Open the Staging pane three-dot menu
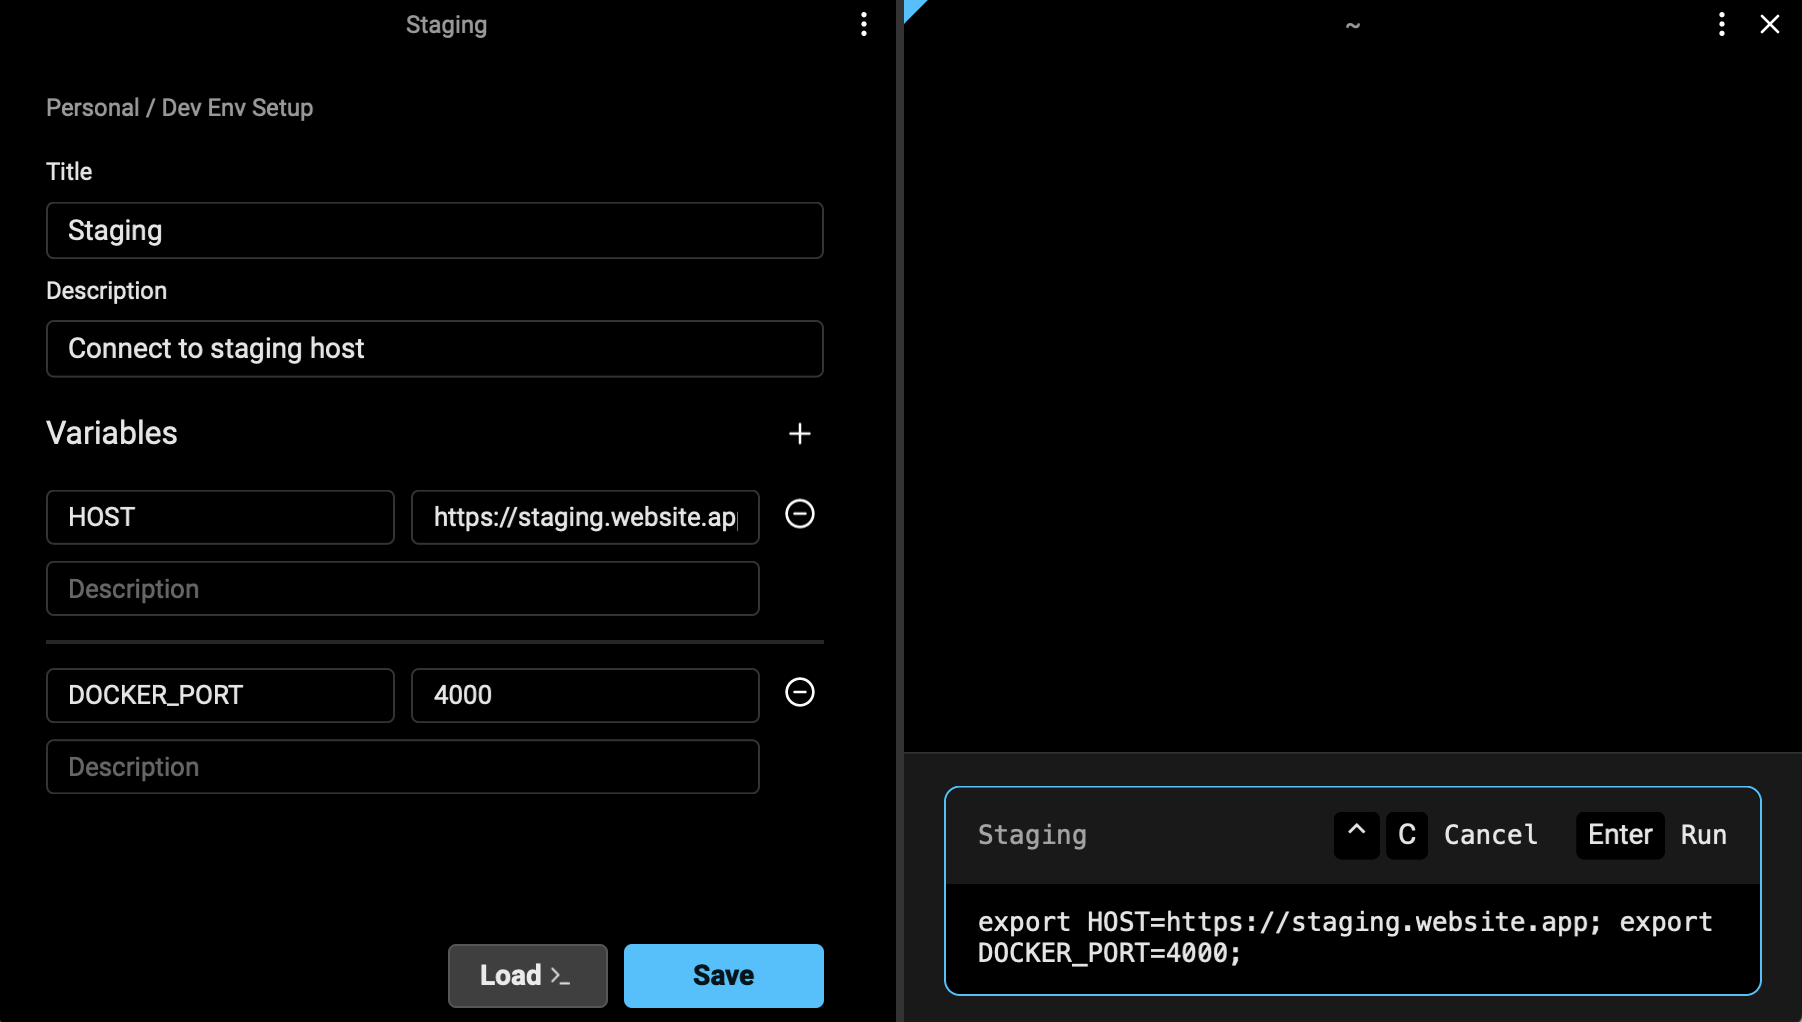 [x=864, y=25]
